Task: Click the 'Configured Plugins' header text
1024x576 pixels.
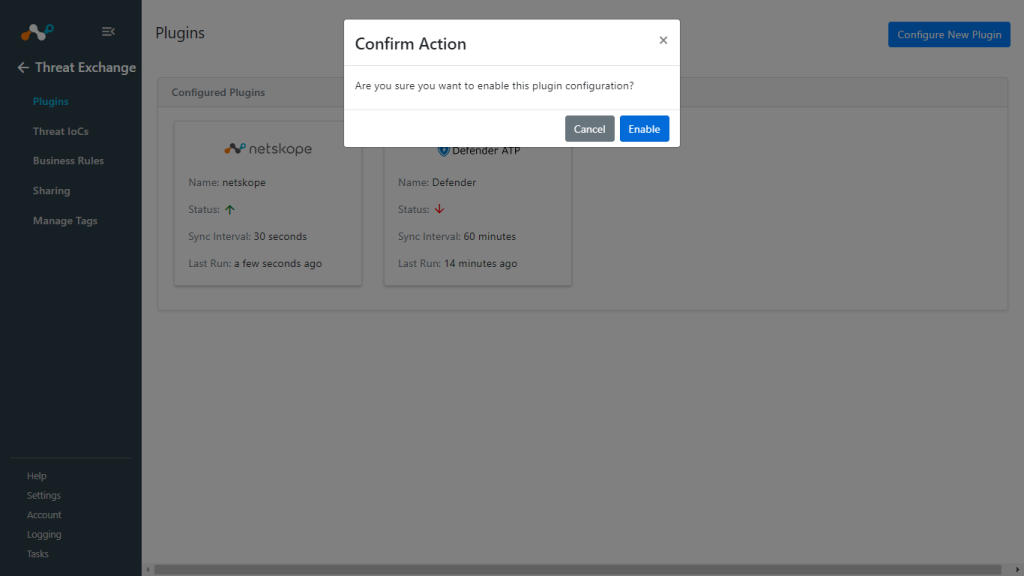Action: tap(218, 92)
